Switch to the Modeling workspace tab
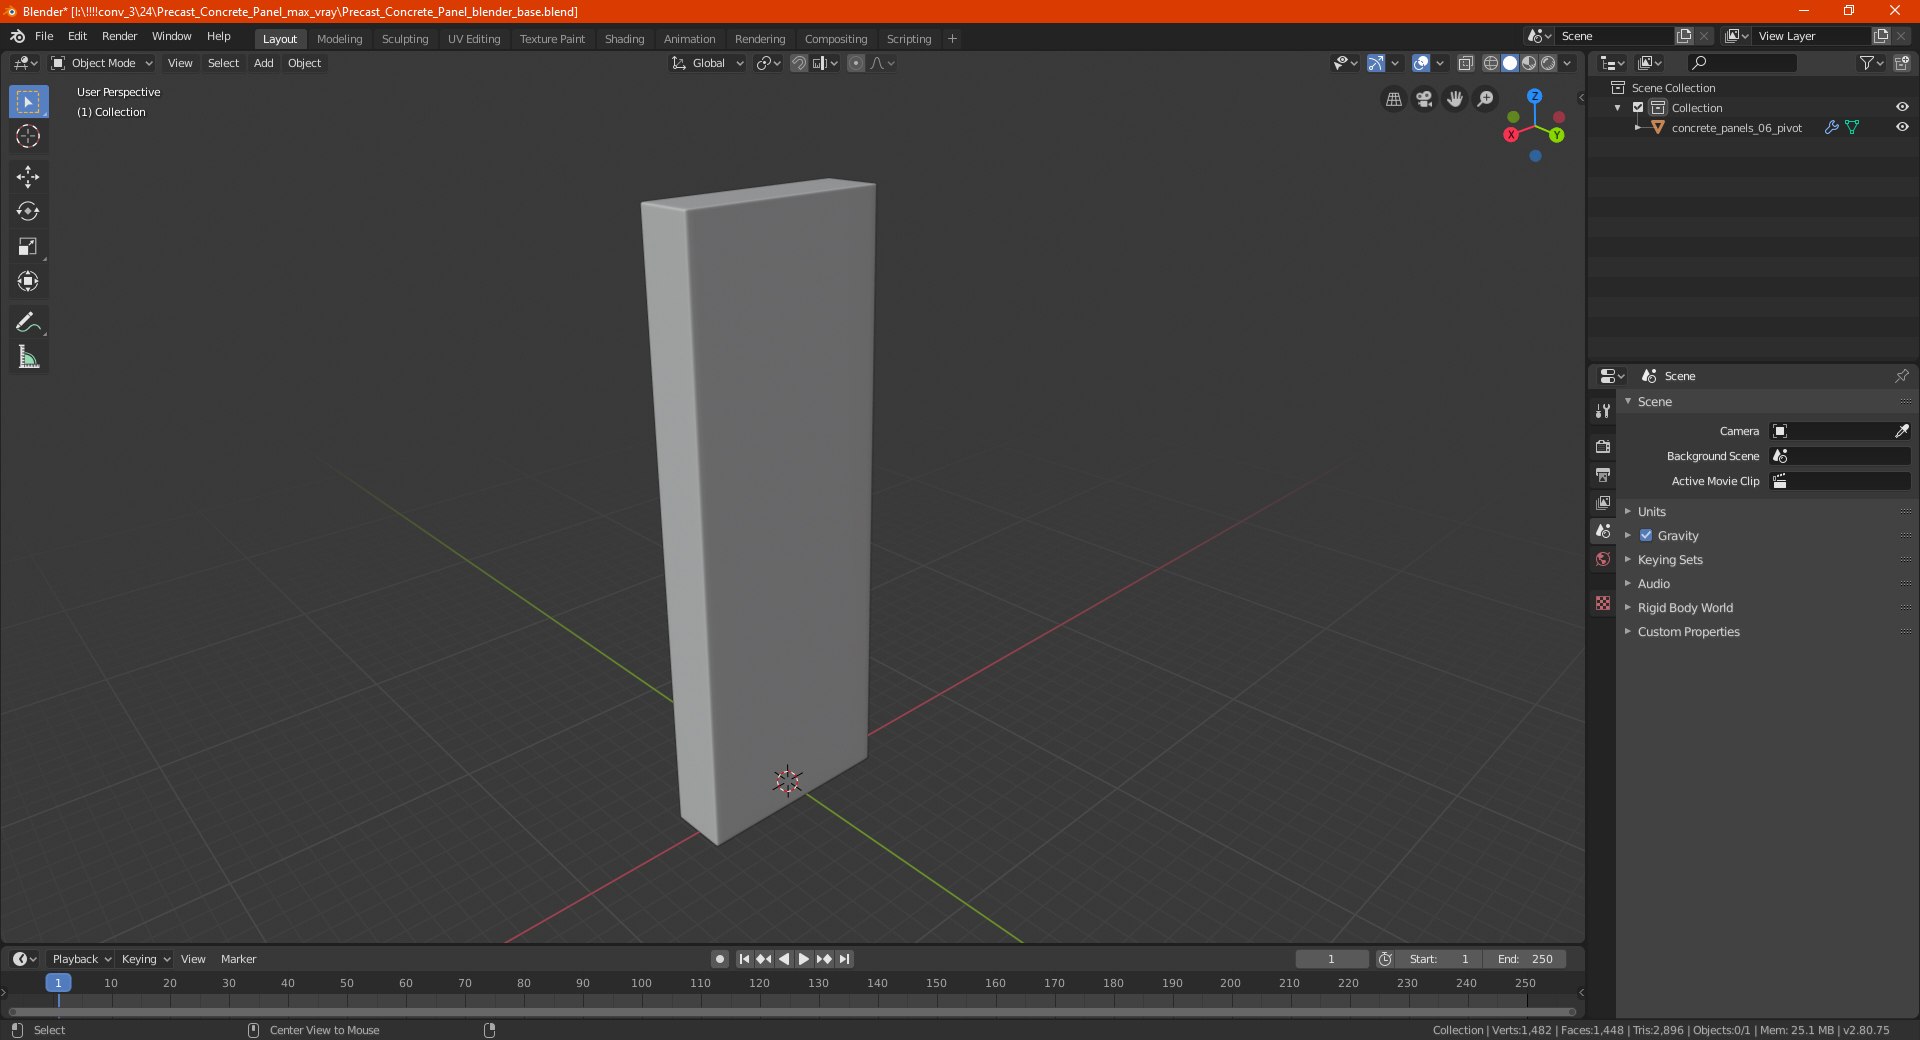This screenshot has width=1920, height=1040. 339,39
